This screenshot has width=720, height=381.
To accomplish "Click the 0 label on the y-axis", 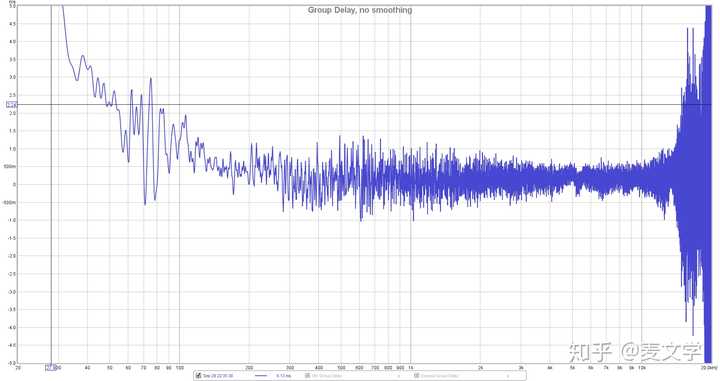I will point(14,185).
